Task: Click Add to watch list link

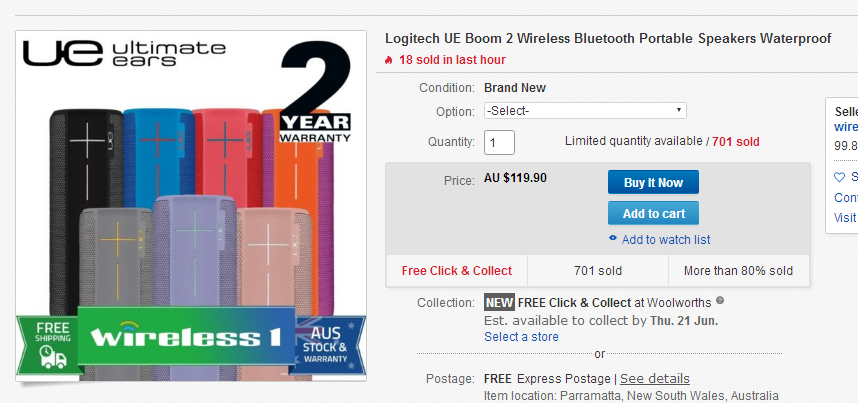Action: pos(666,239)
